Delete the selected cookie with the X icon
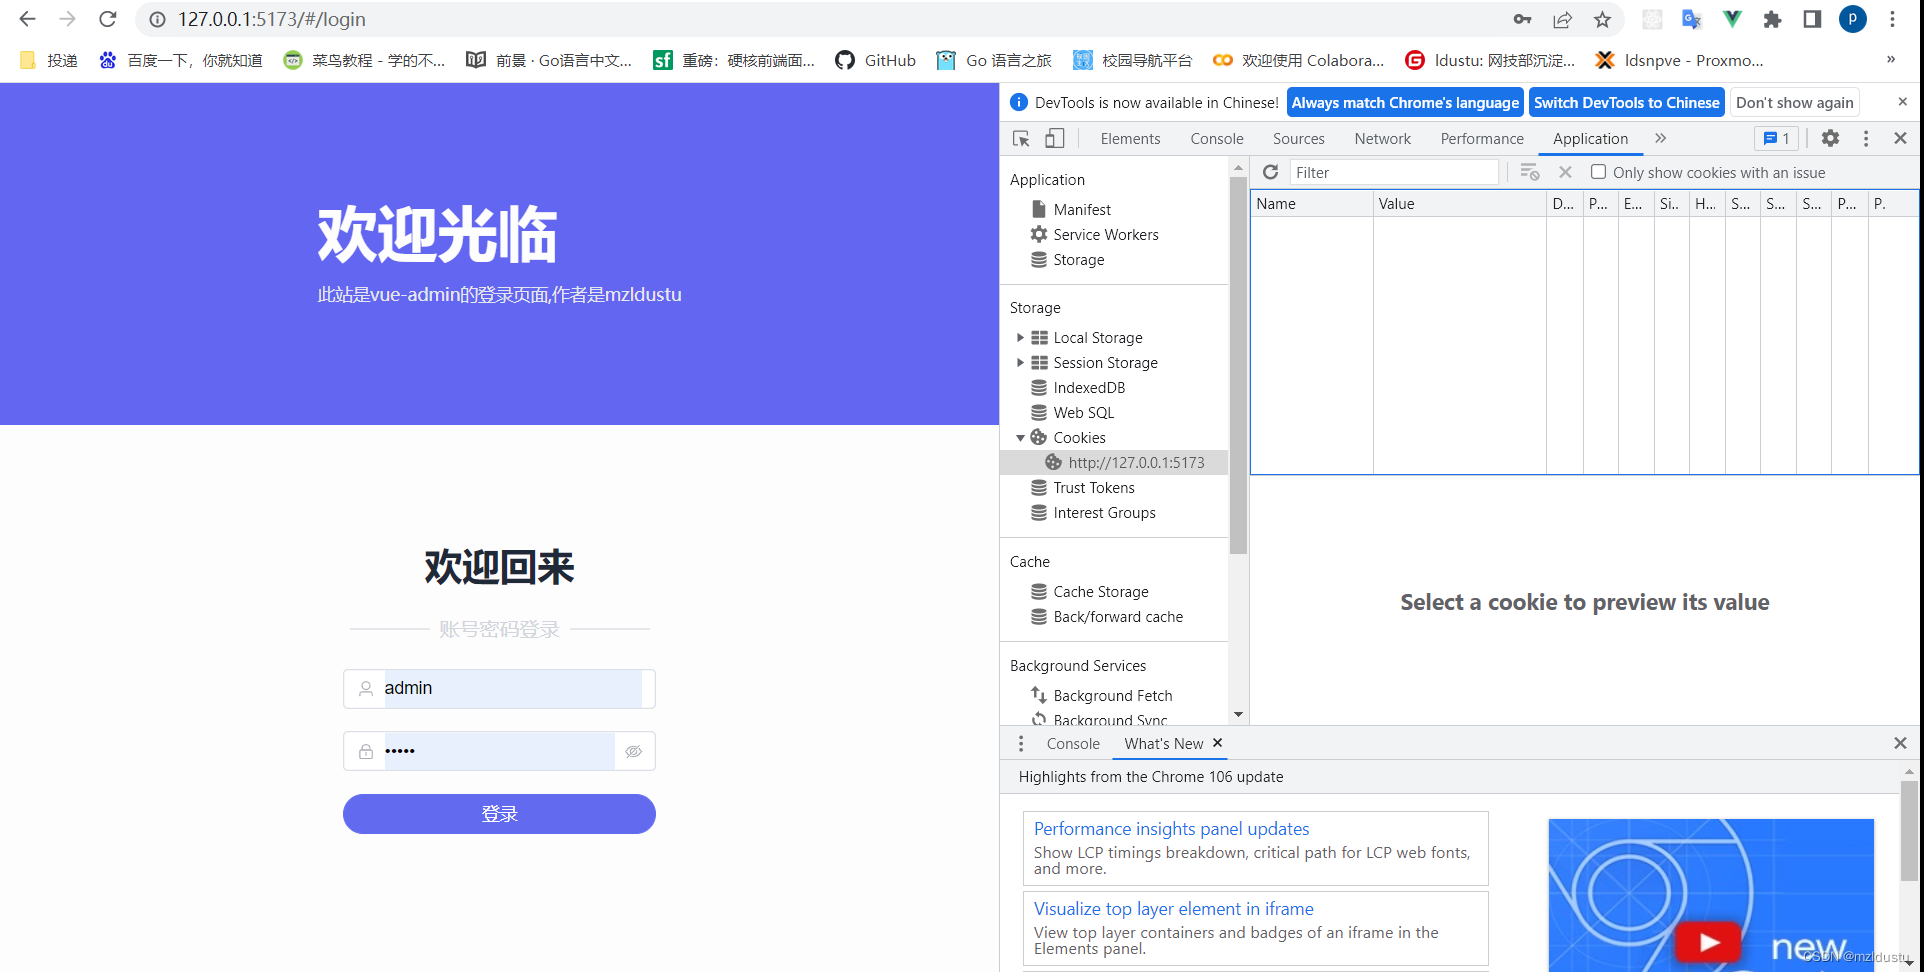The height and width of the screenshot is (972, 1924). 1565,172
